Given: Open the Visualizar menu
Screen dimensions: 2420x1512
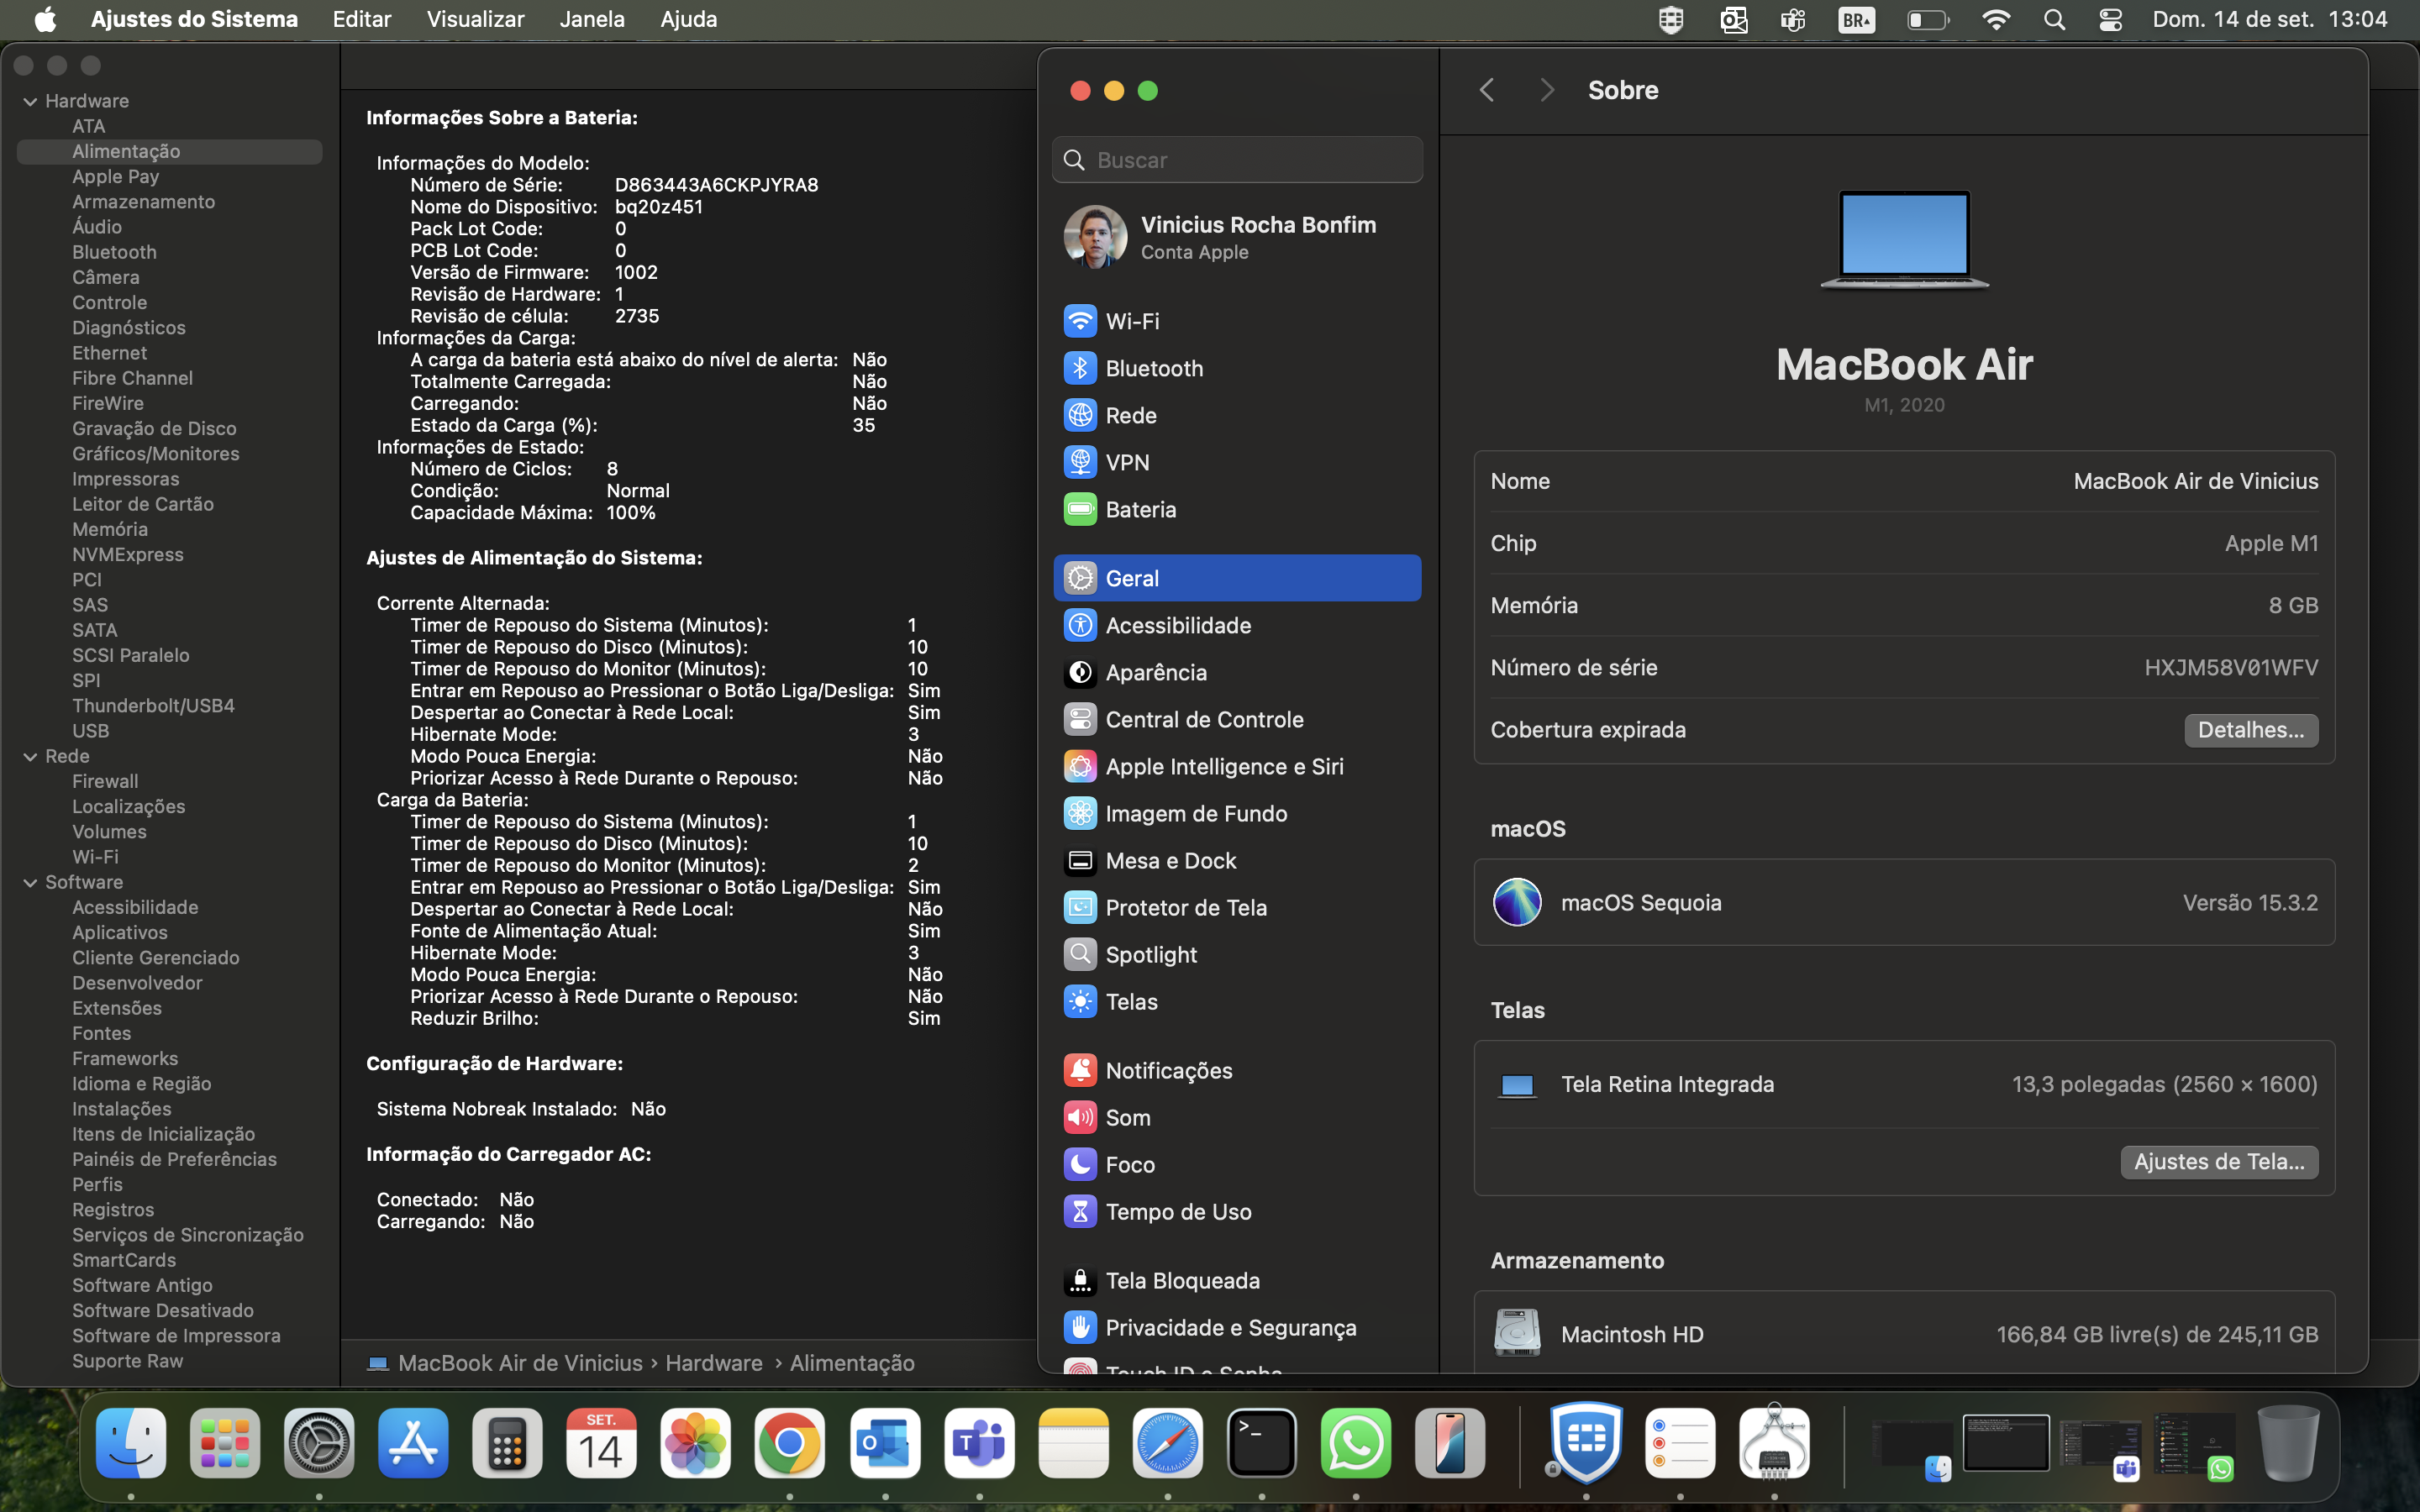Looking at the screenshot, I should 475,19.
